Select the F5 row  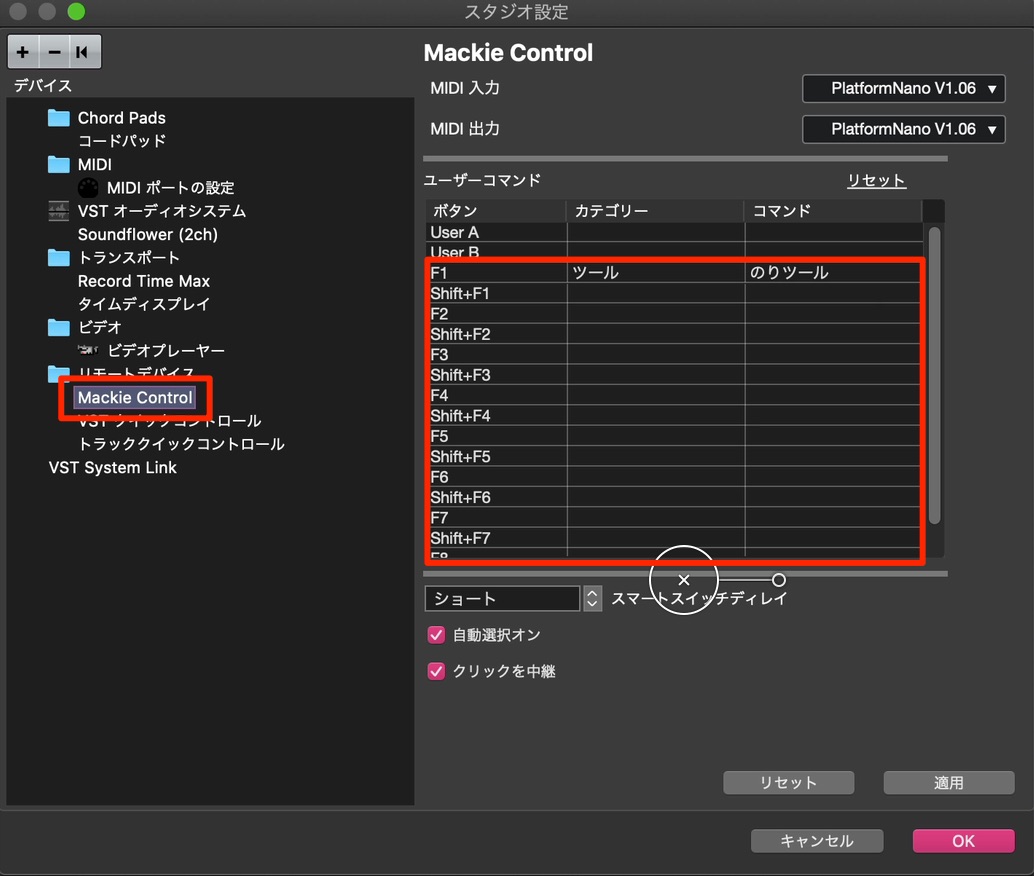point(674,437)
